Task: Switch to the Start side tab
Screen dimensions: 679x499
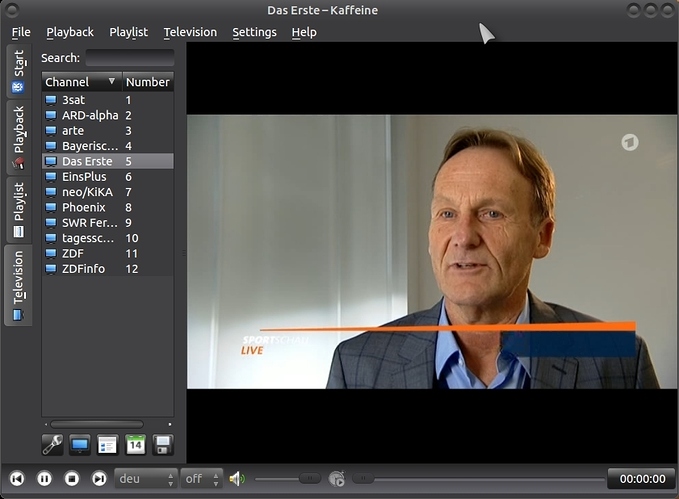Action: tap(18, 71)
